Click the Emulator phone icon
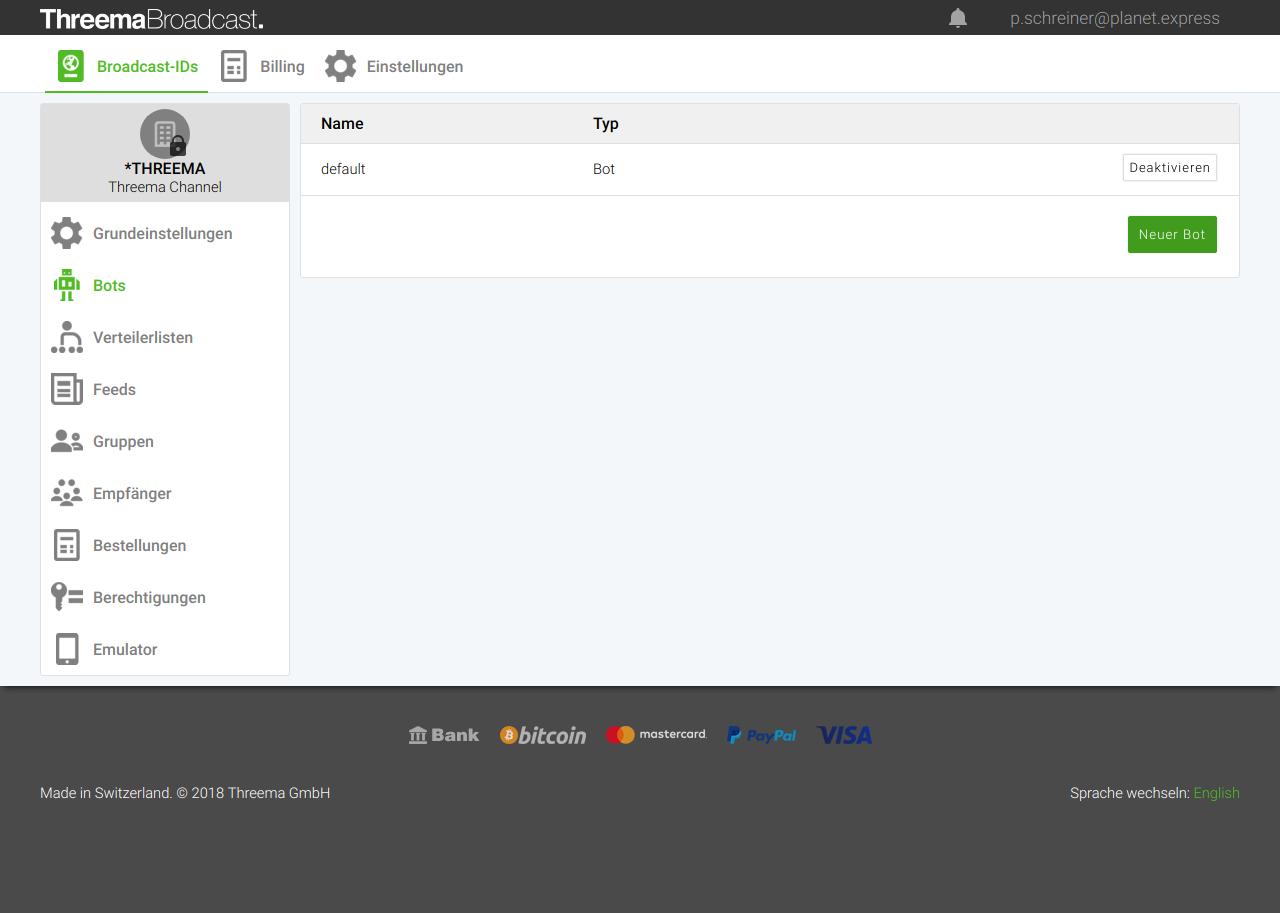Viewport: 1280px width, 913px height. tap(67, 649)
